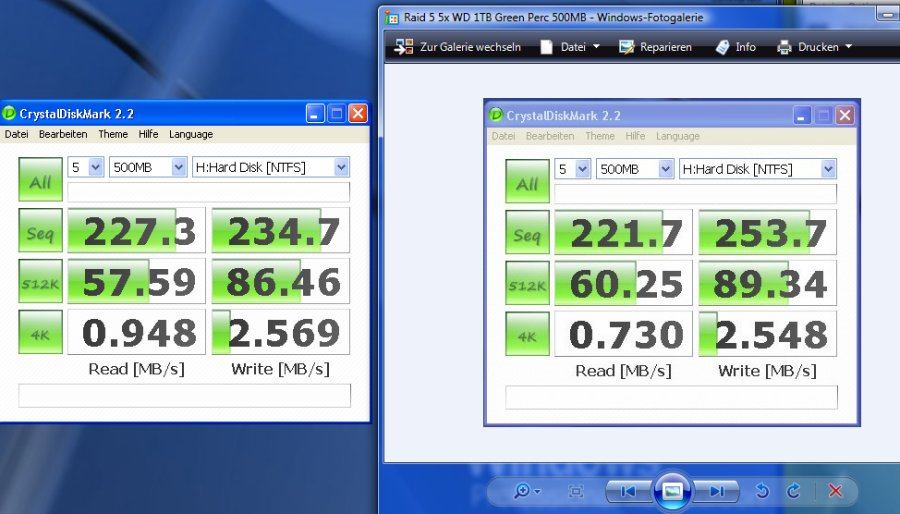Click the 4K write result 2.569
This screenshot has height=514, width=900.
tap(281, 332)
